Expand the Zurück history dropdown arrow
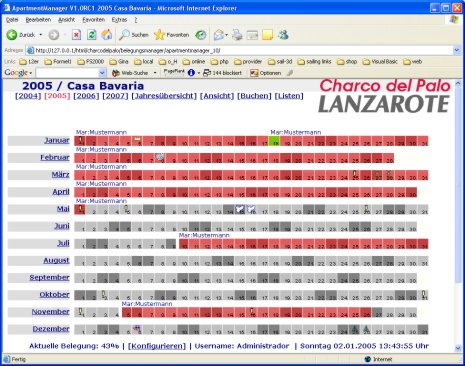 pyautogui.click(x=41, y=35)
